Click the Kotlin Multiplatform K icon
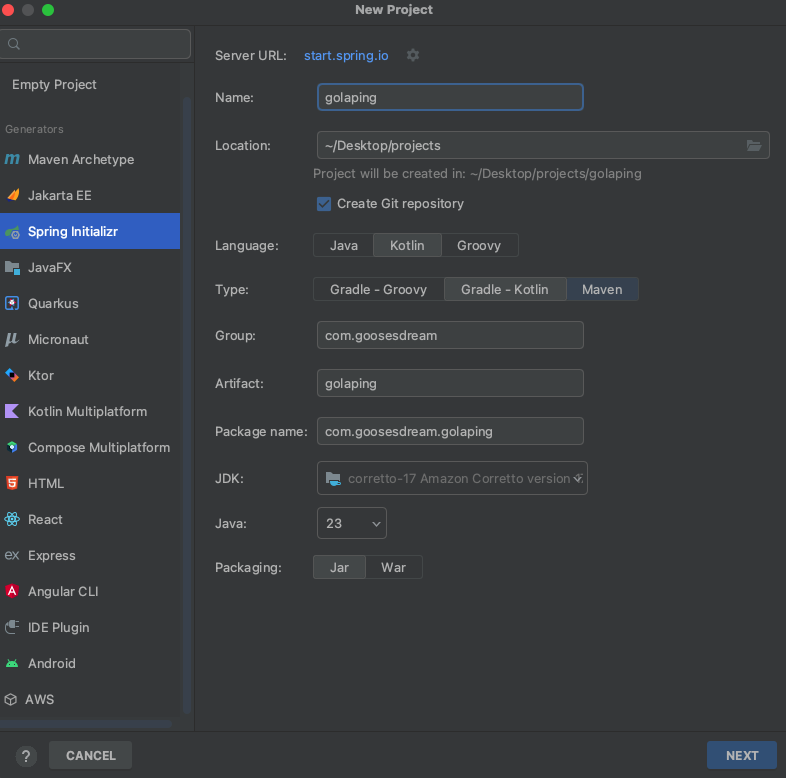 (x=12, y=412)
